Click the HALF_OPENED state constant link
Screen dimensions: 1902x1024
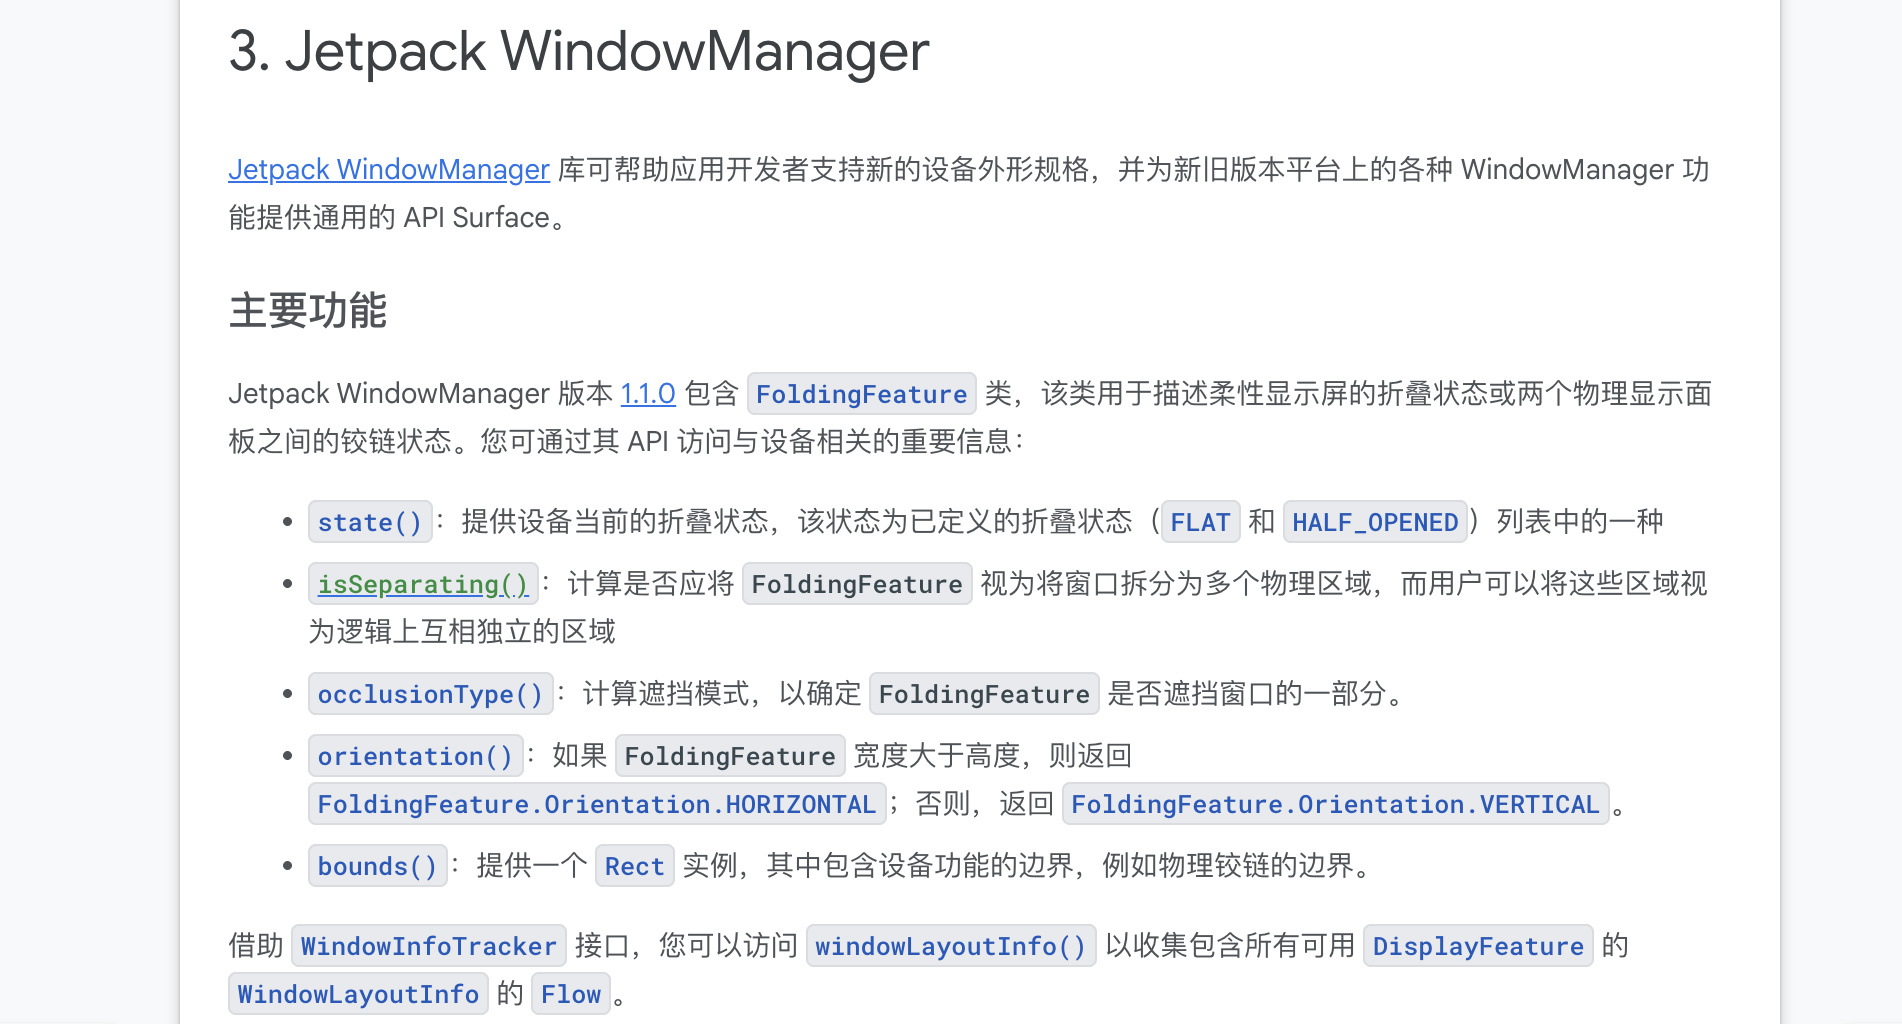1374,522
